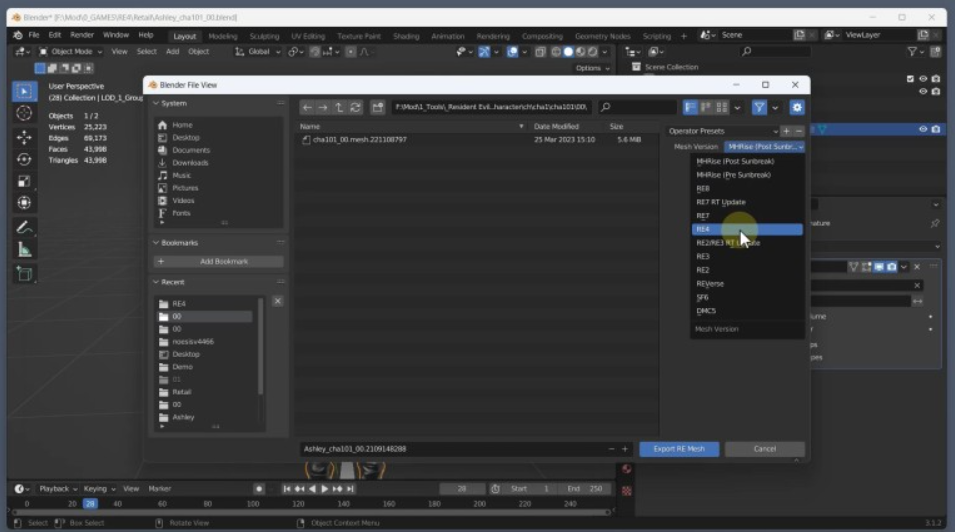Select the Measure tool in left toolbar
The image size is (955, 532).
(24, 249)
